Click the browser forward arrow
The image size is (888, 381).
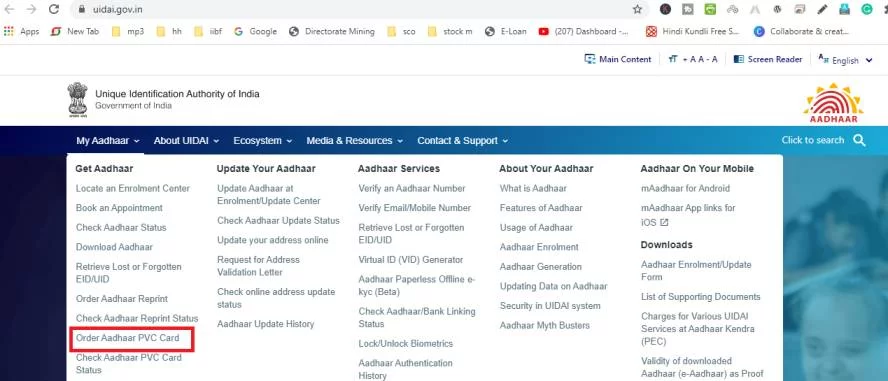point(31,9)
